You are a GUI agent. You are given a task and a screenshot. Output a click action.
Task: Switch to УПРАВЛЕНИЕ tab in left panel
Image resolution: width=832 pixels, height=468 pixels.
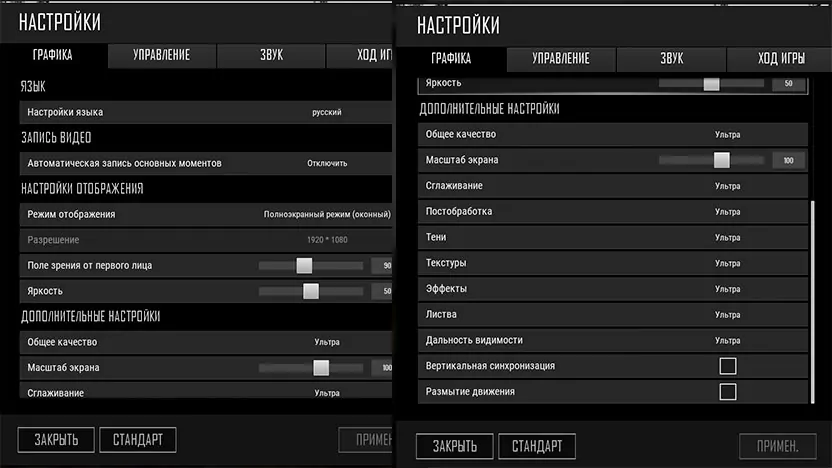[x=161, y=56]
